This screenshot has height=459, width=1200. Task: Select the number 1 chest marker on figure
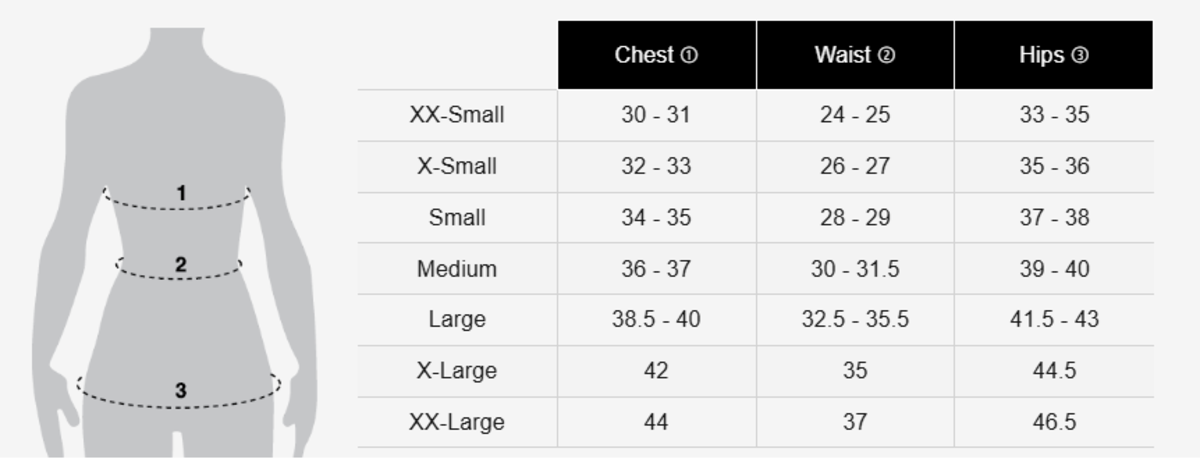point(181,193)
